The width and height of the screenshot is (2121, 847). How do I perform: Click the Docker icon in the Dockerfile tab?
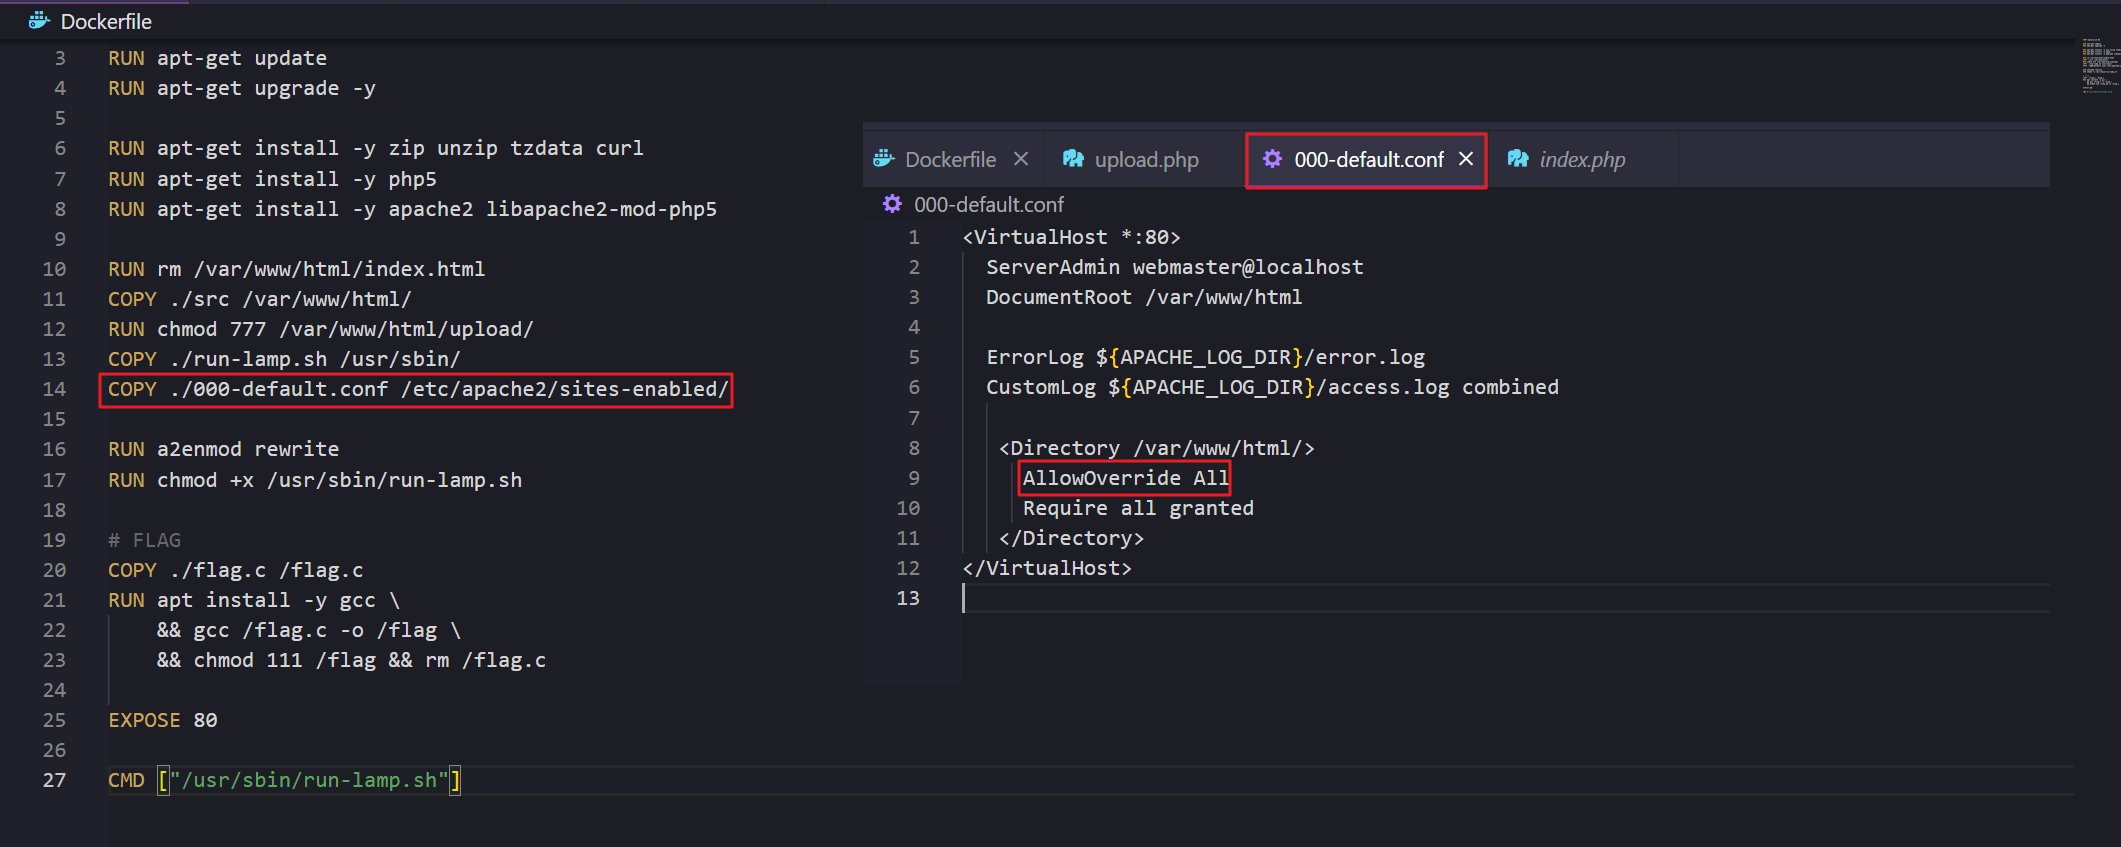tap(884, 159)
